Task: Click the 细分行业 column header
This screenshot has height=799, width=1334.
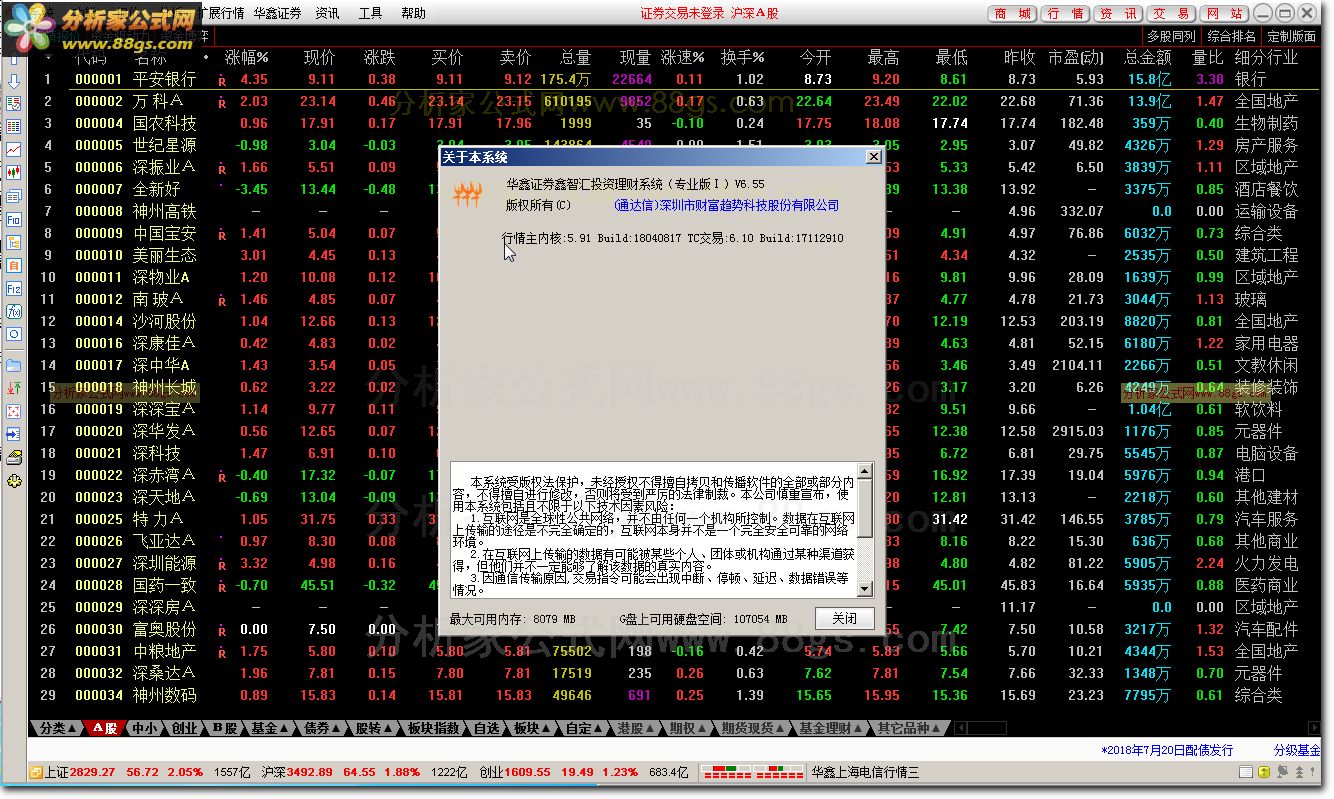Action: 1266,58
